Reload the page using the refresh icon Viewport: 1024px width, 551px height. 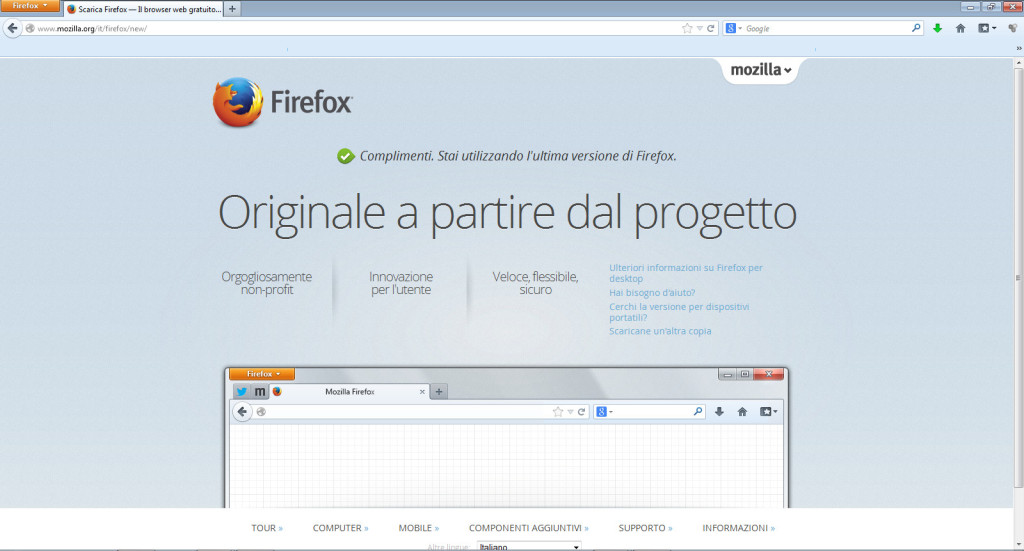pyautogui.click(x=711, y=28)
